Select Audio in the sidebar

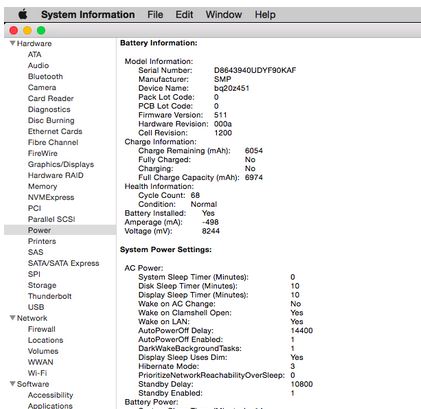[x=38, y=65]
